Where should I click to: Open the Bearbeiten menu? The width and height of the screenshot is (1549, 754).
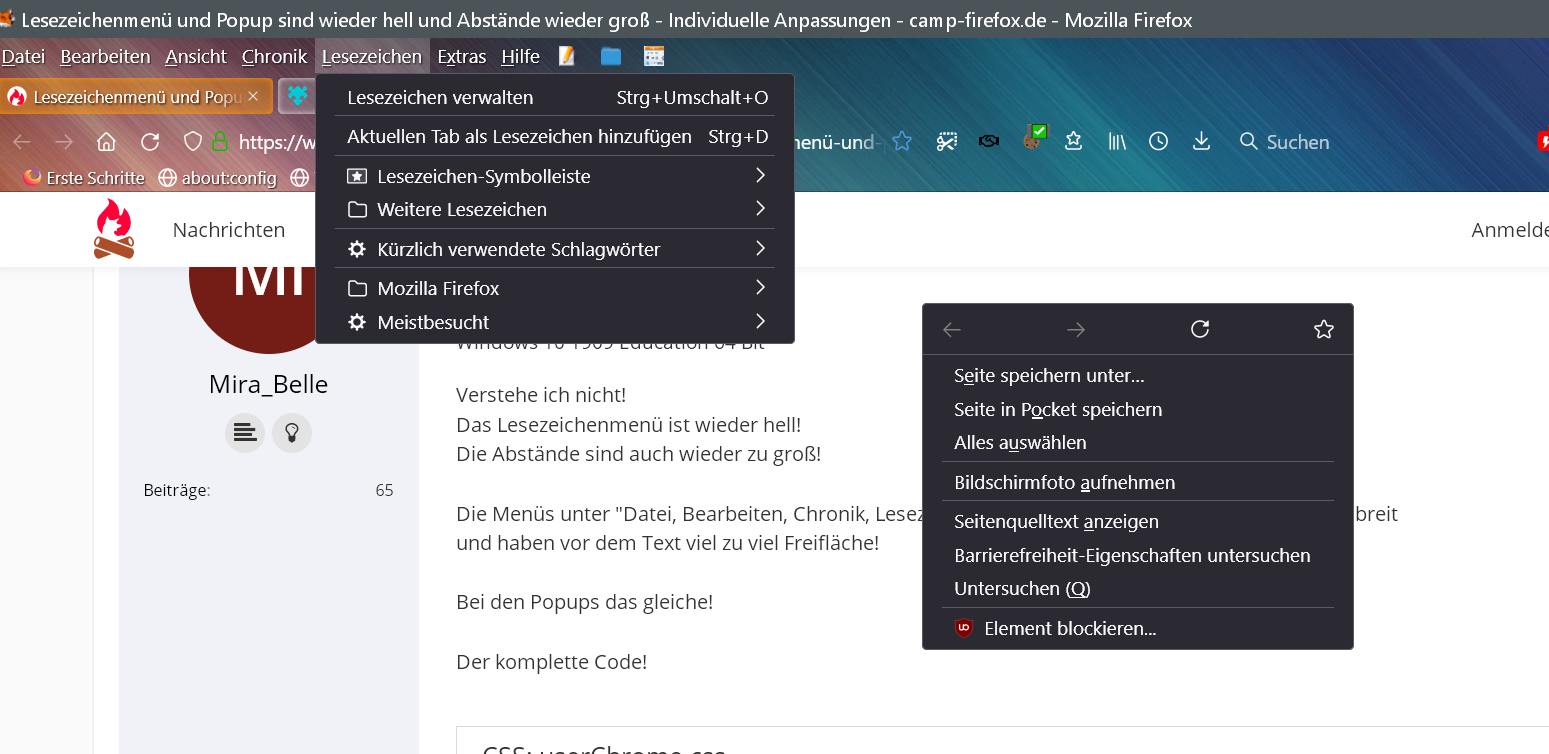pos(105,57)
